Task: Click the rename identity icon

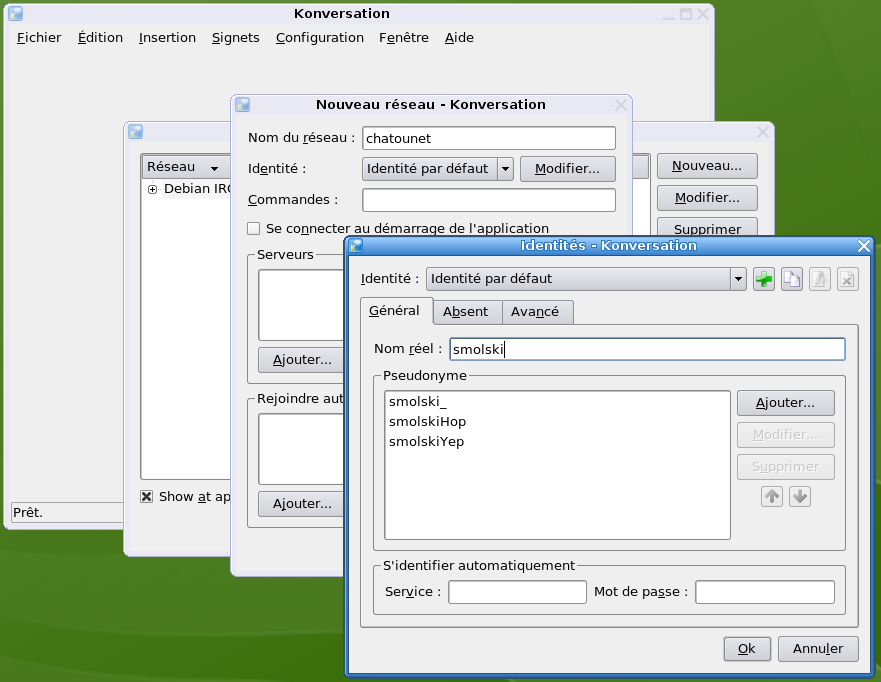Action: pos(820,280)
